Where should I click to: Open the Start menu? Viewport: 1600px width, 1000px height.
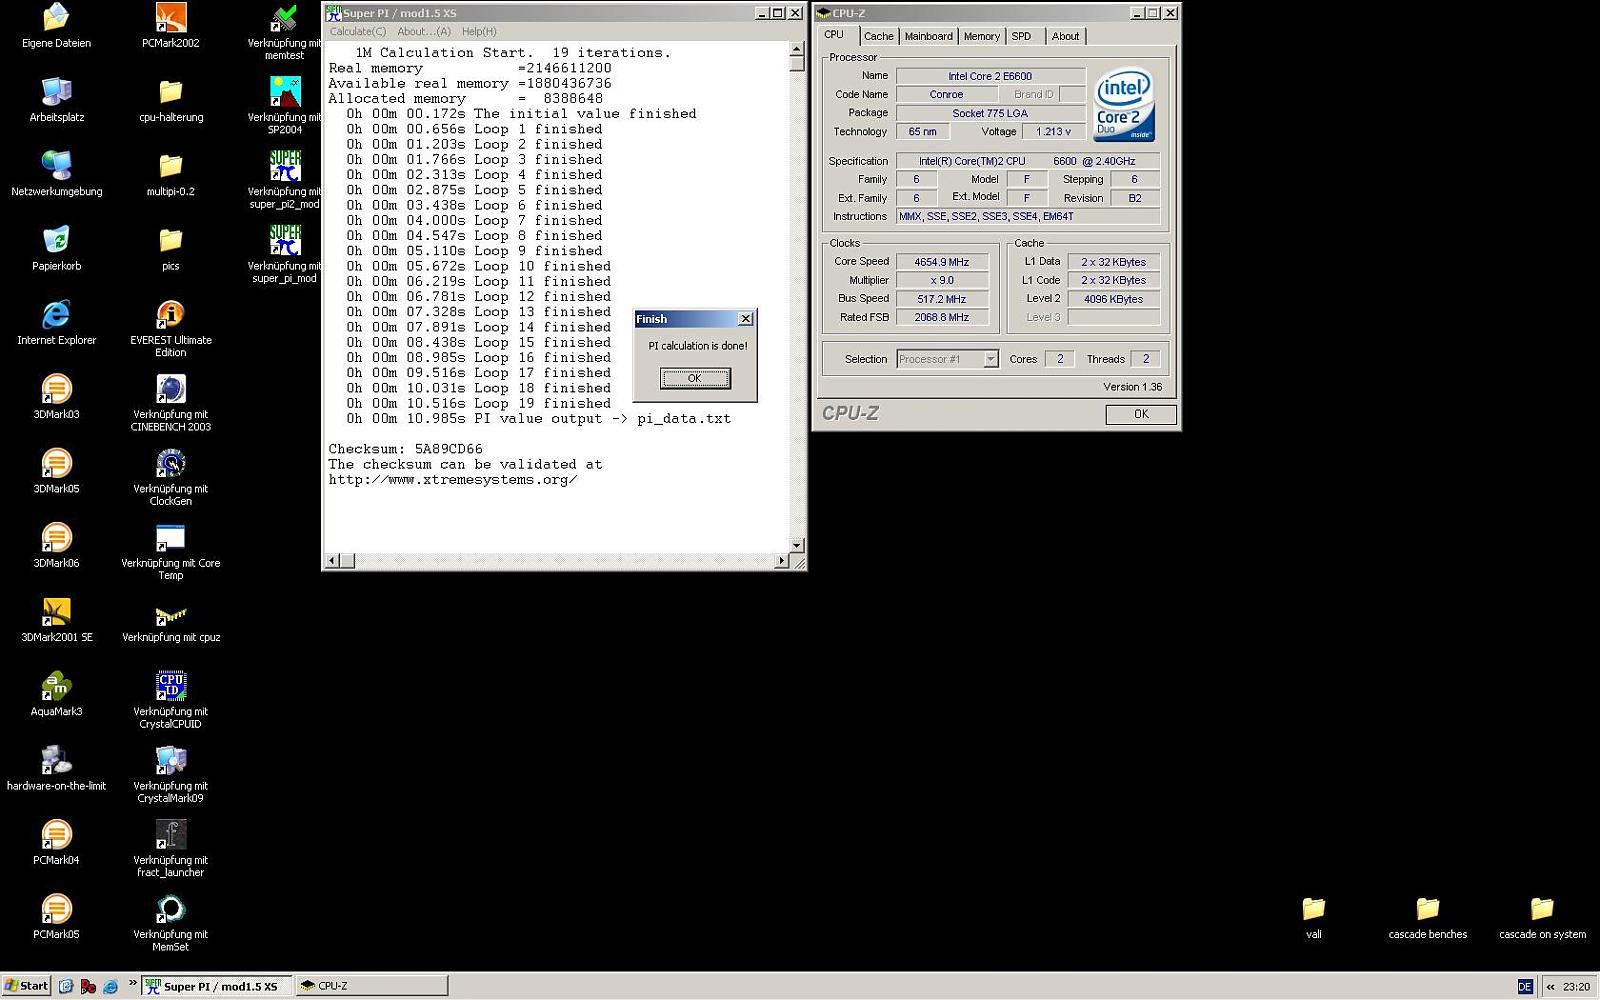pos(26,986)
